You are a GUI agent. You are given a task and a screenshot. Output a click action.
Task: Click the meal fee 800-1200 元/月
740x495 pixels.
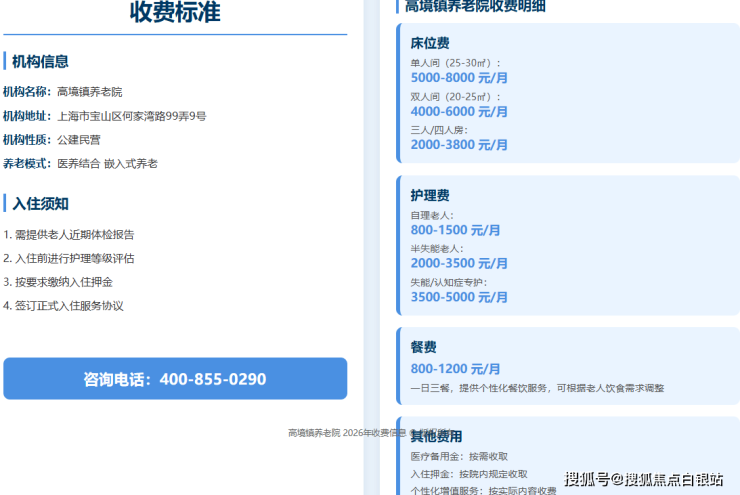tap(455, 369)
